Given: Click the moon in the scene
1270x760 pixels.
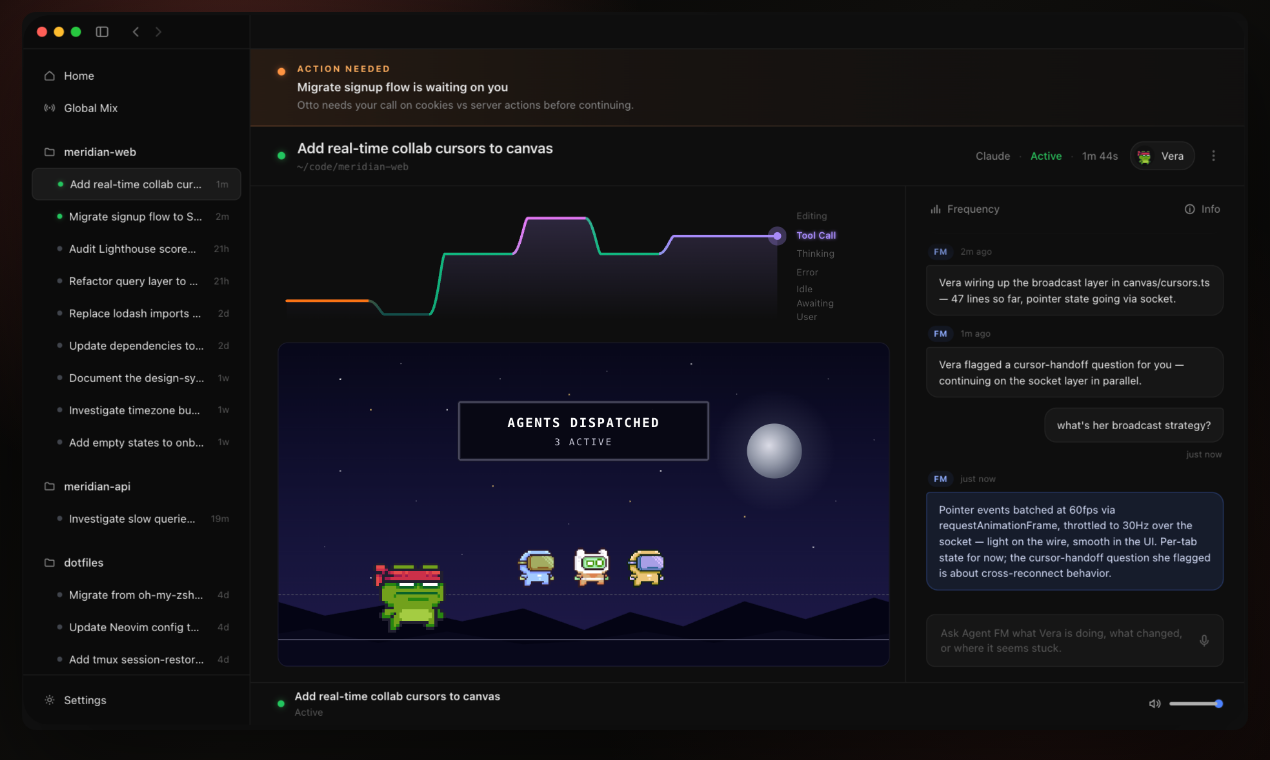Looking at the screenshot, I should coord(774,451).
